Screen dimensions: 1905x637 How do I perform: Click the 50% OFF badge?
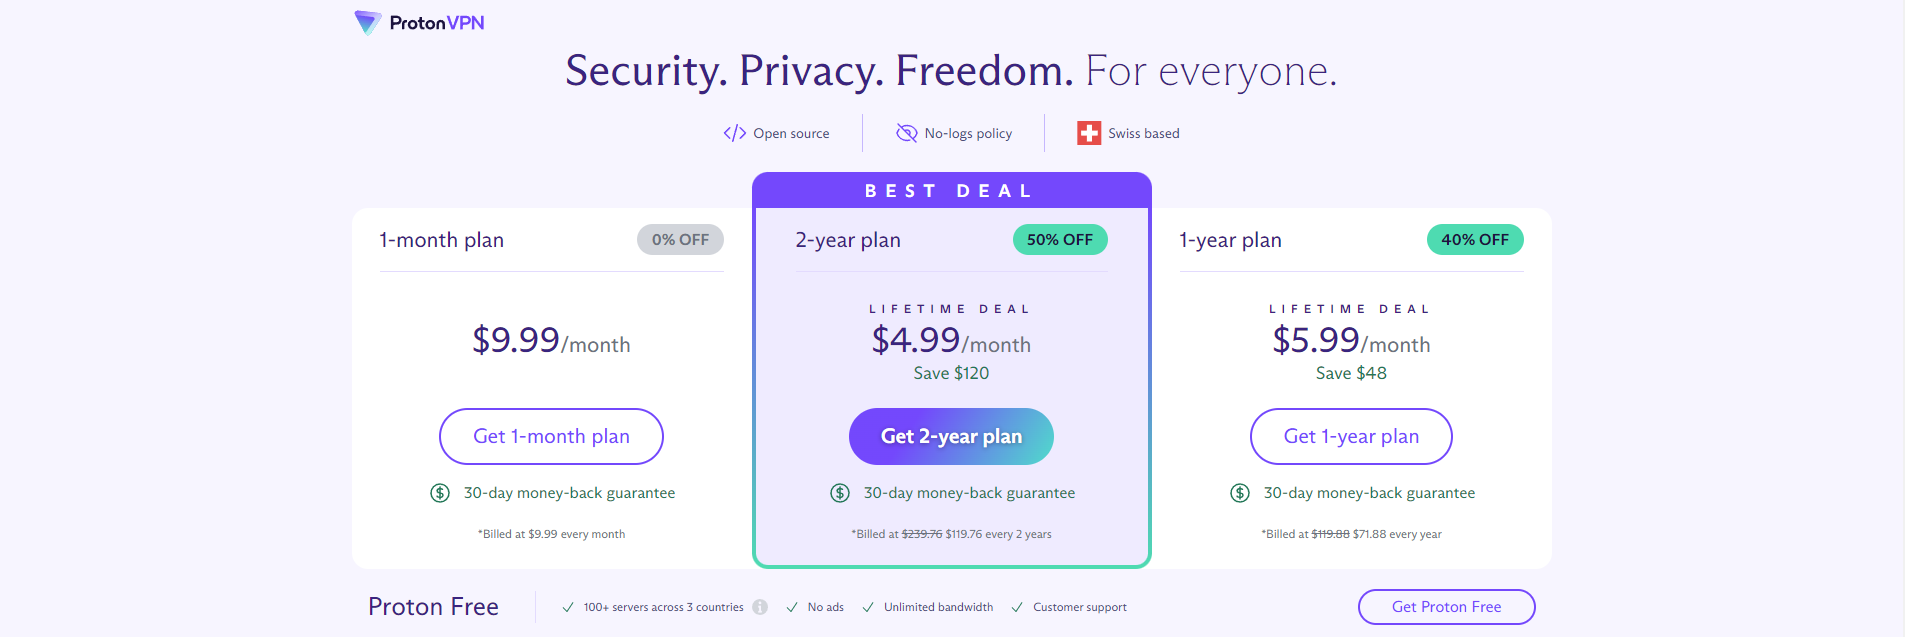1060,240
